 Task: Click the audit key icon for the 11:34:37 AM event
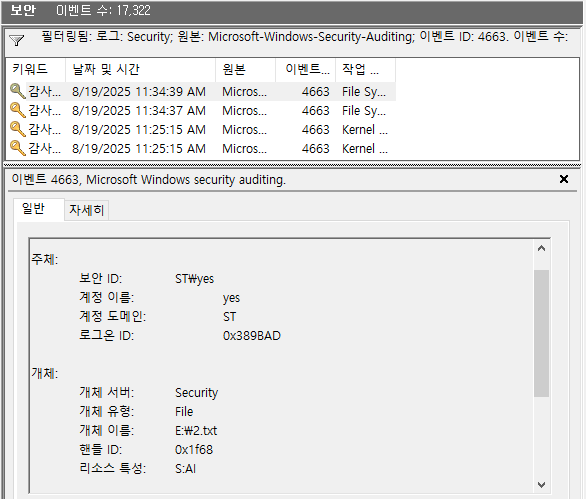17,110
